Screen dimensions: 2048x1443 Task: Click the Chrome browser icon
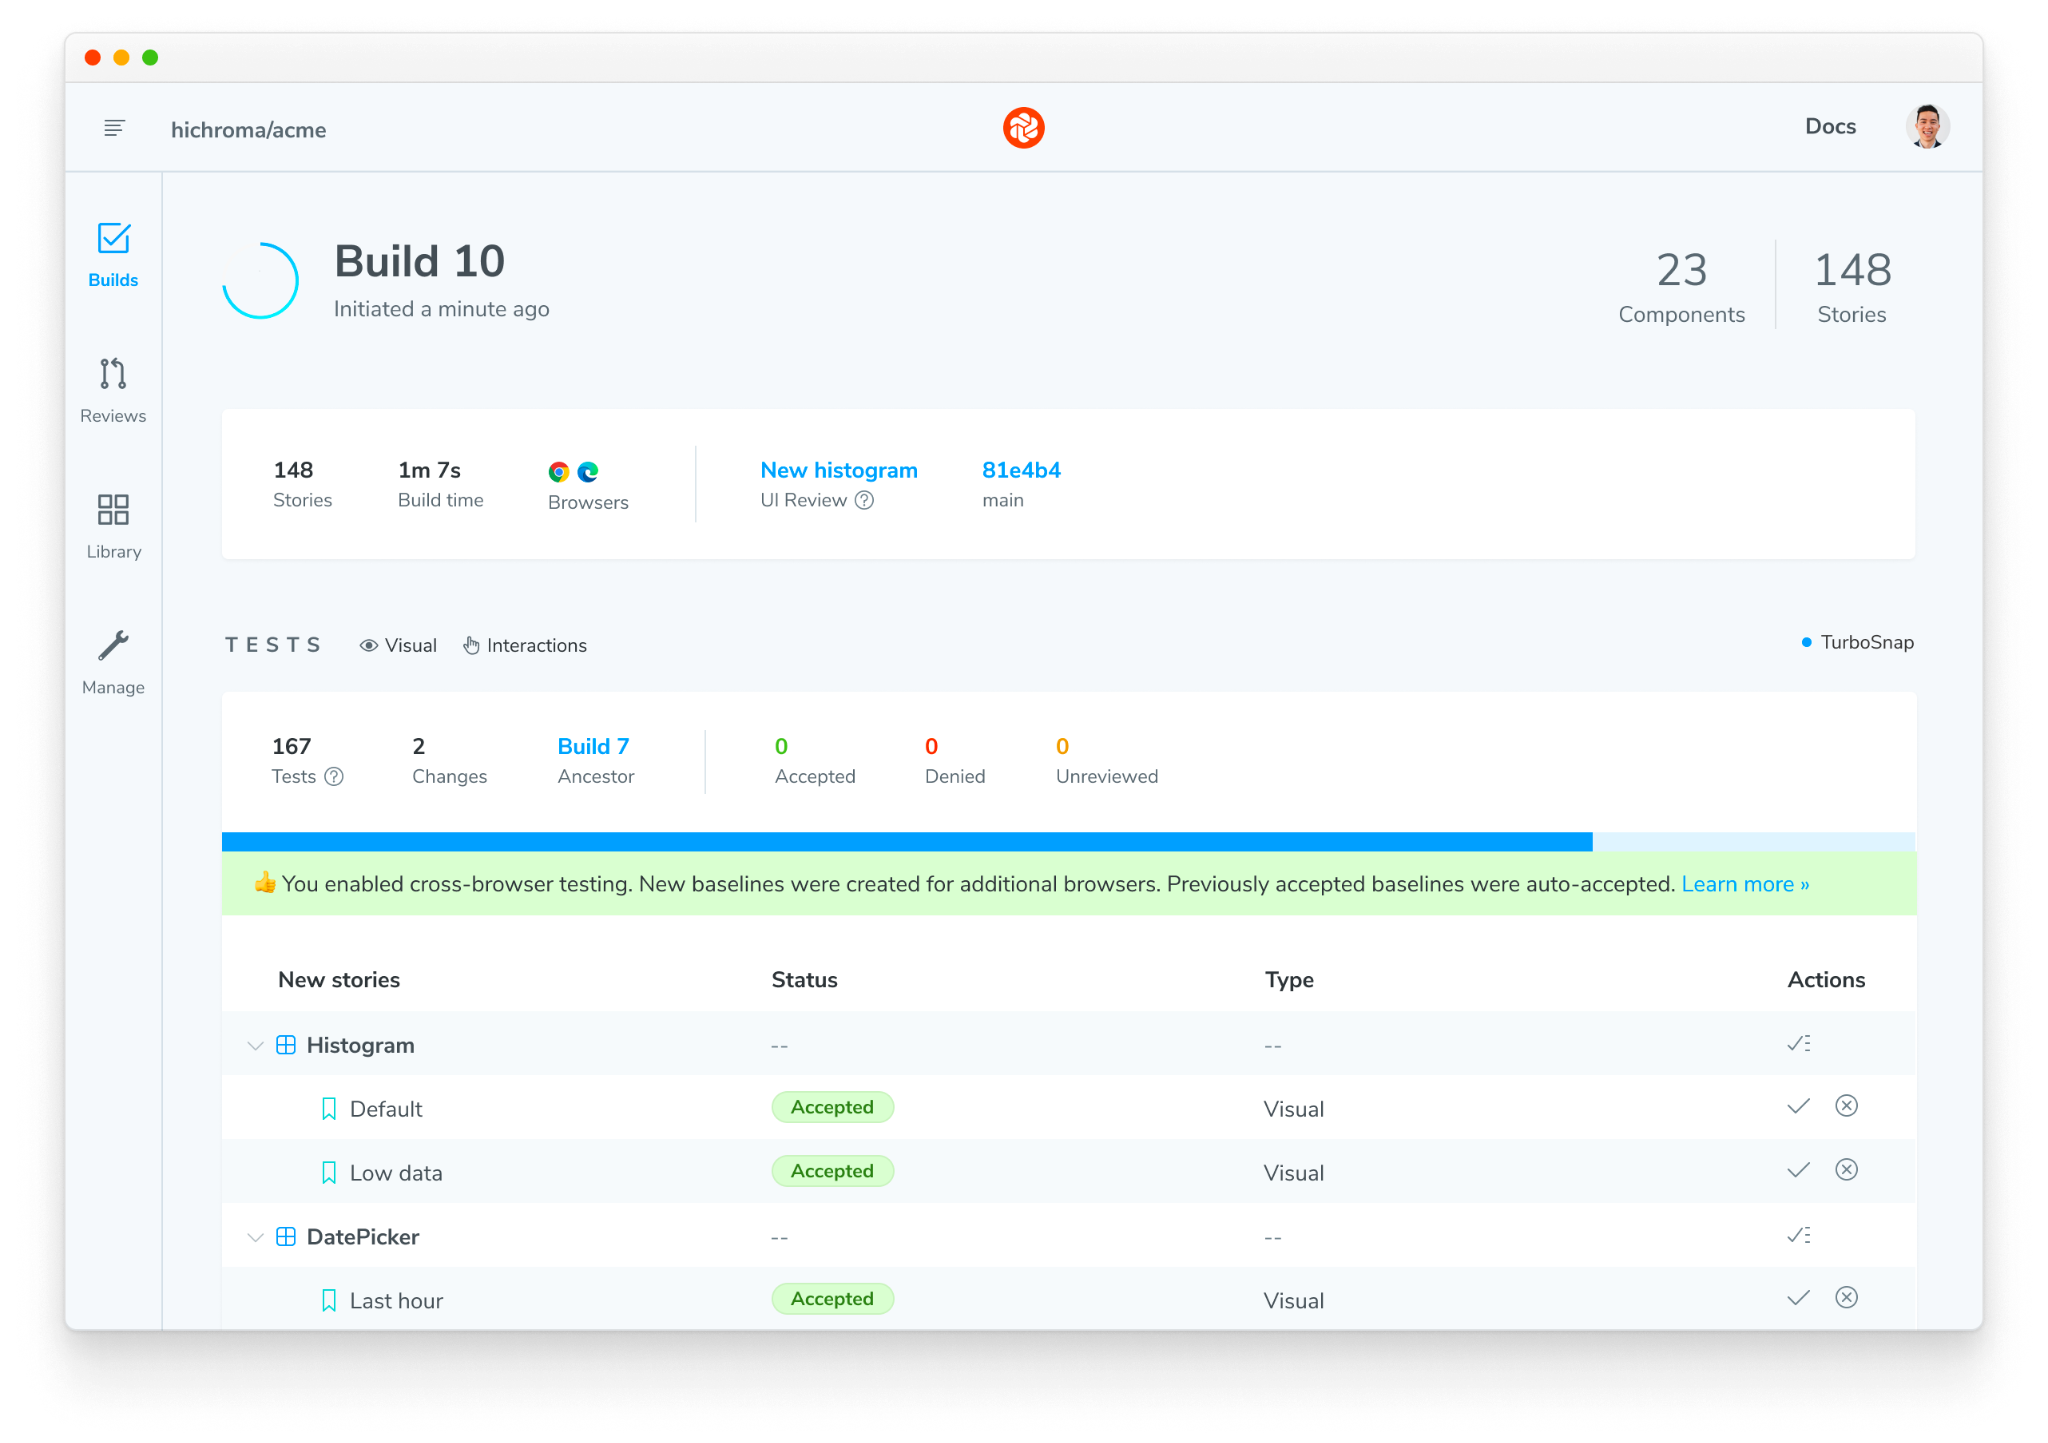click(559, 472)
